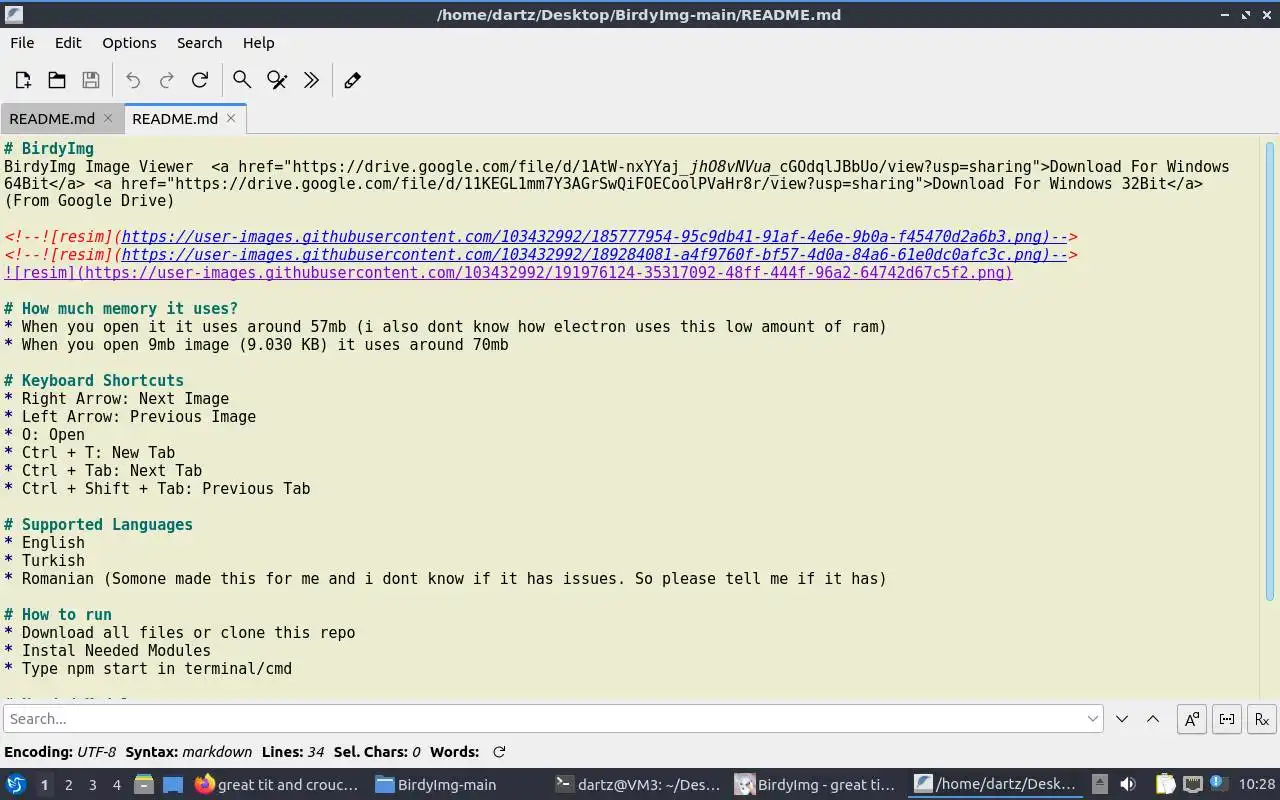Open Replace with the magnifier-pencil icon

point(277,80)
